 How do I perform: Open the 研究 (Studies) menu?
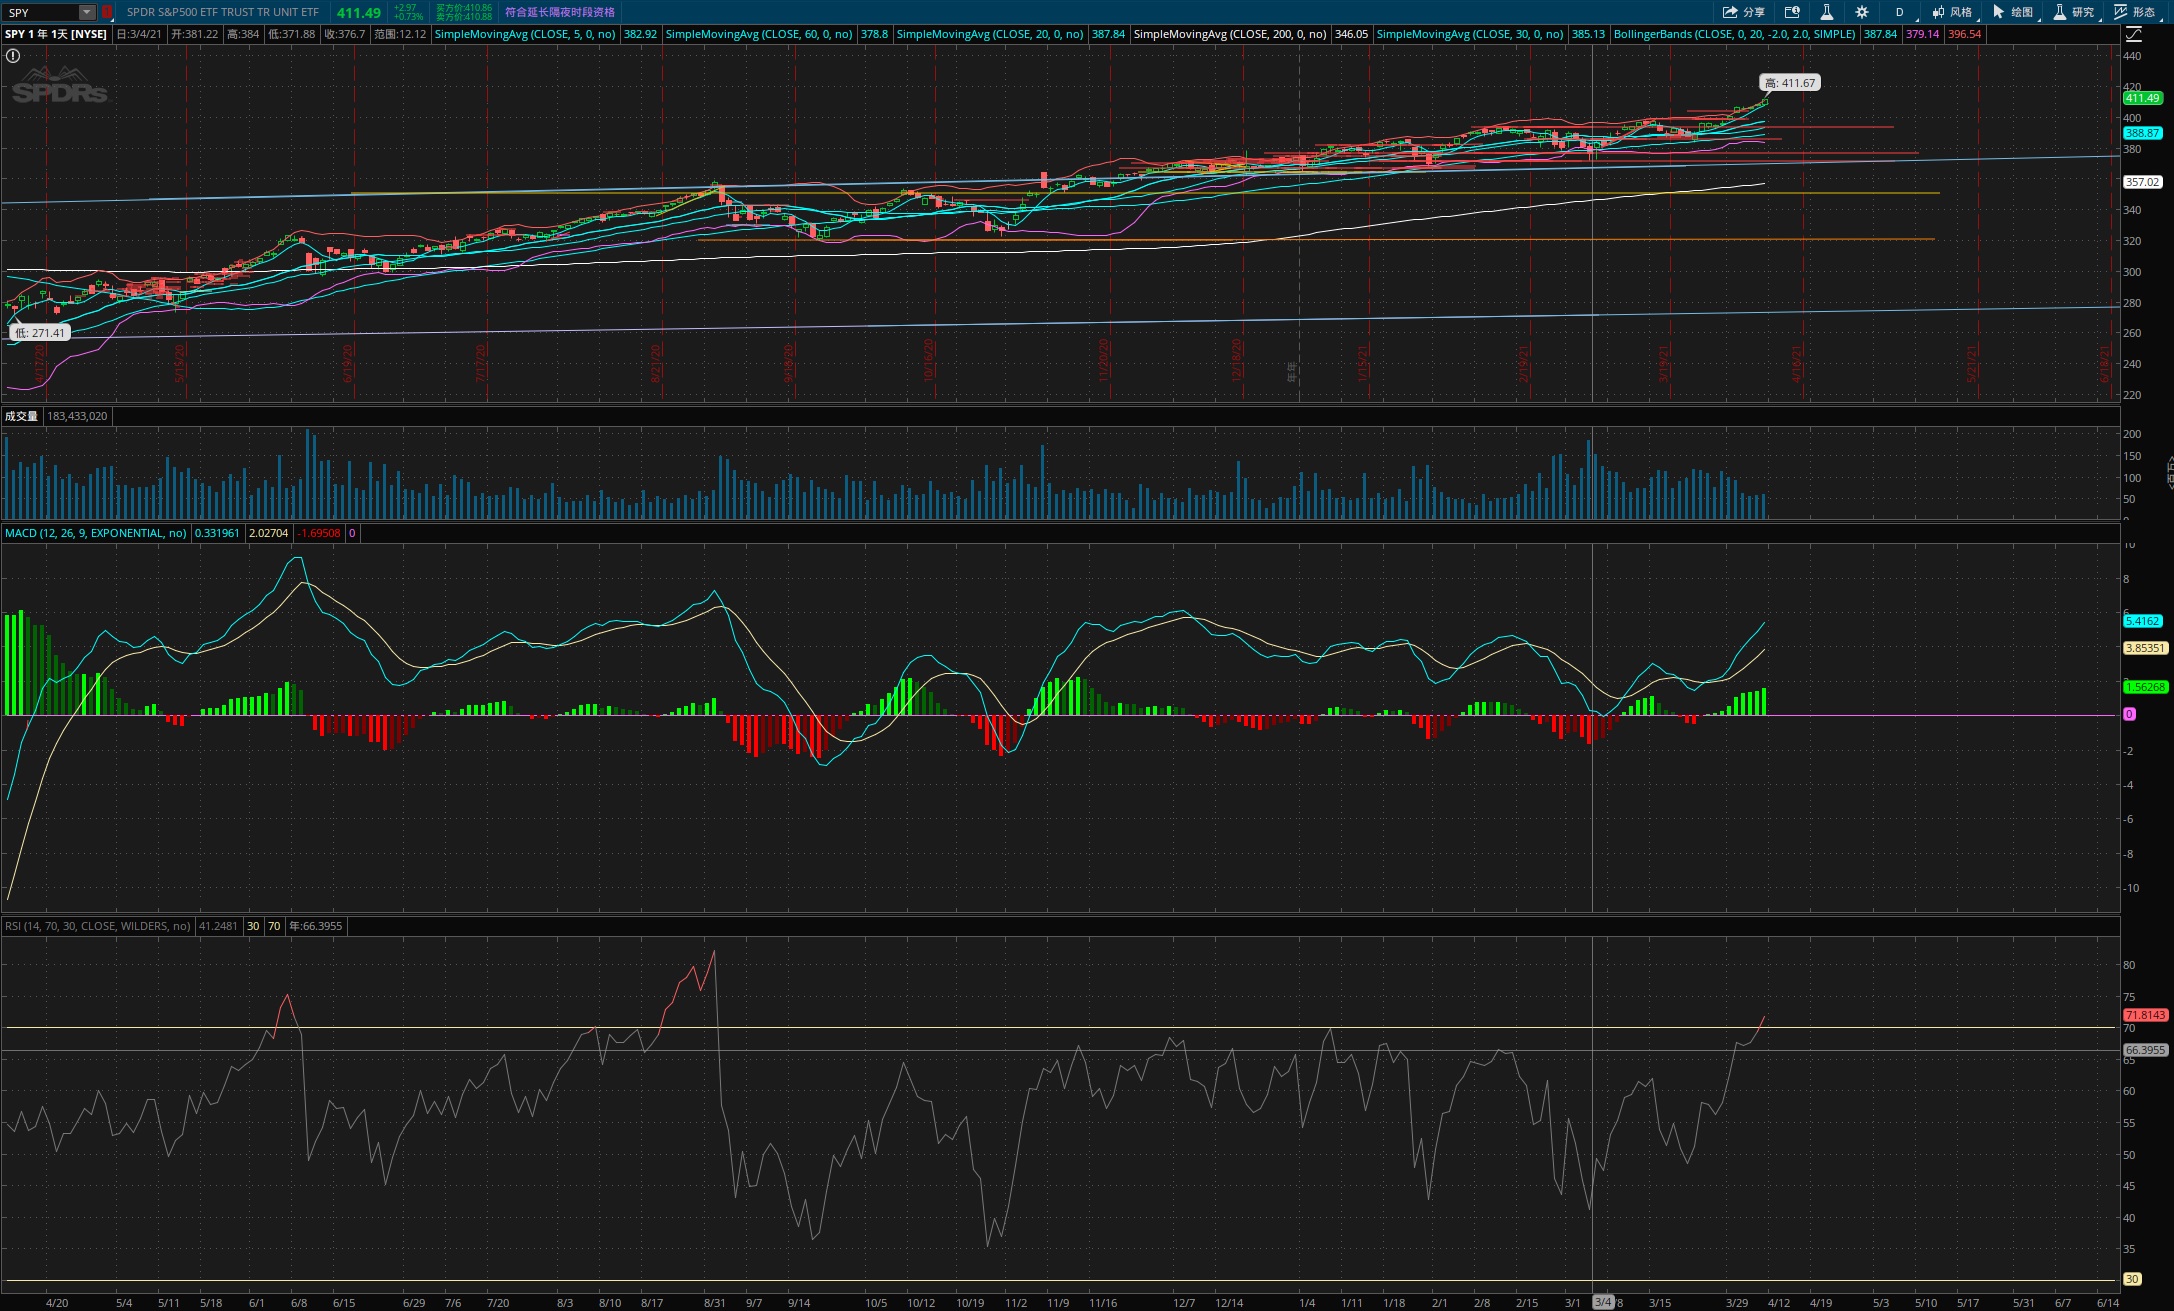point(2074,12)
